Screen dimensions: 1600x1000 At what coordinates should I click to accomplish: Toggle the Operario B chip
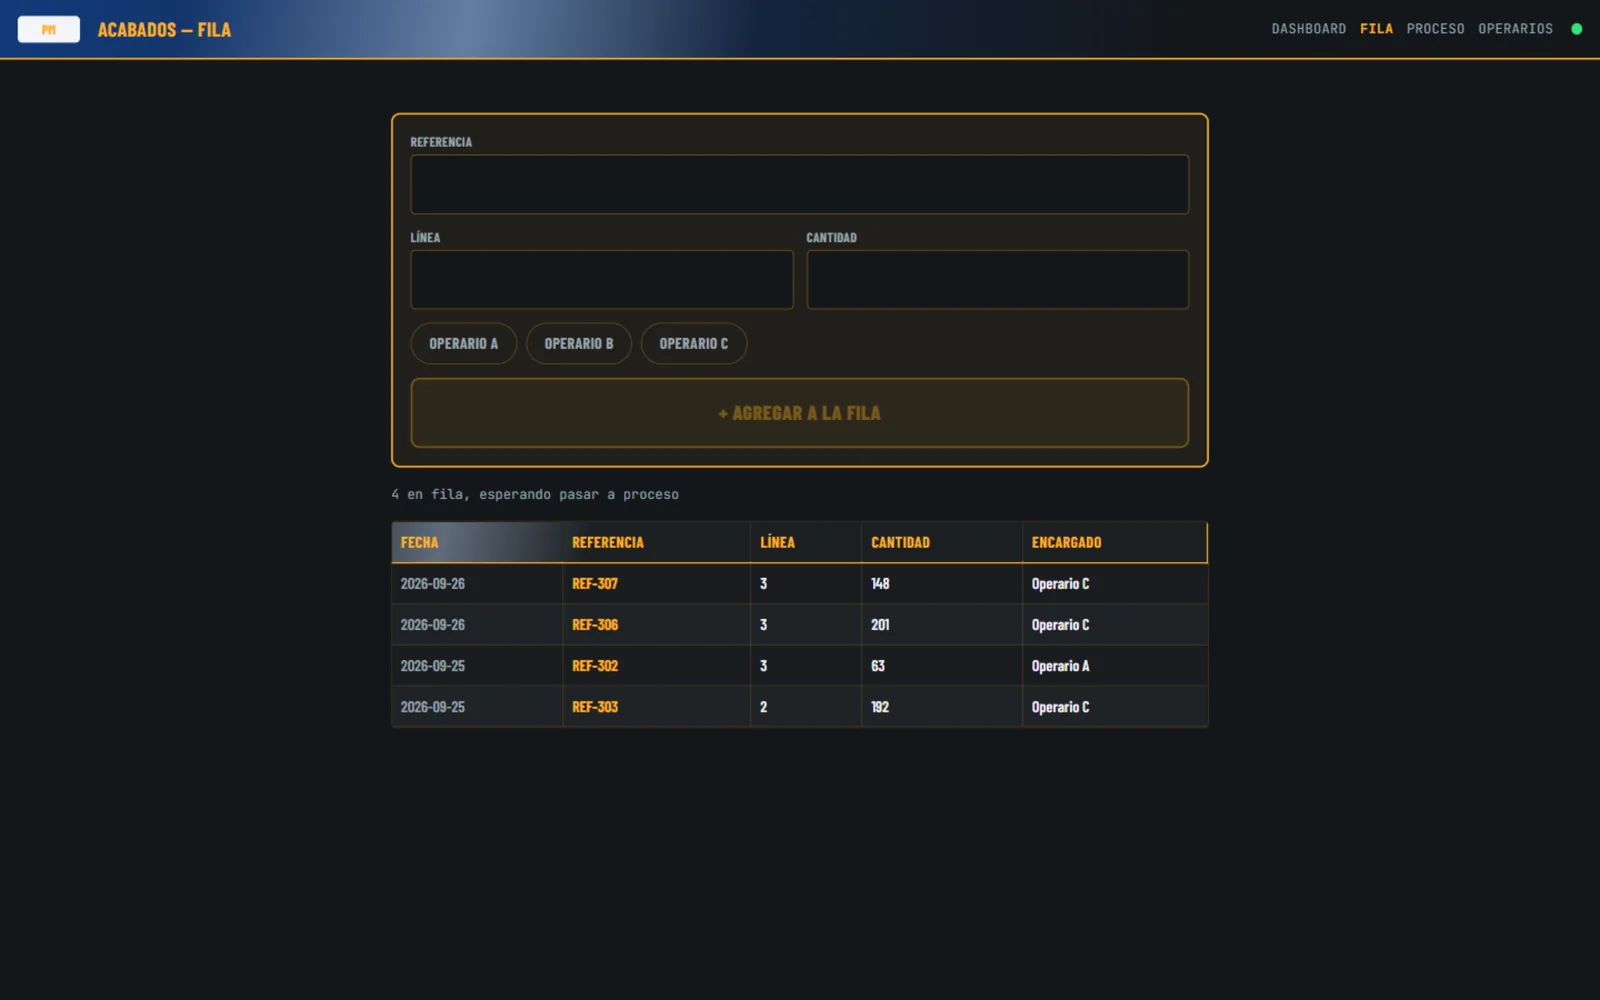click(578, 343)
